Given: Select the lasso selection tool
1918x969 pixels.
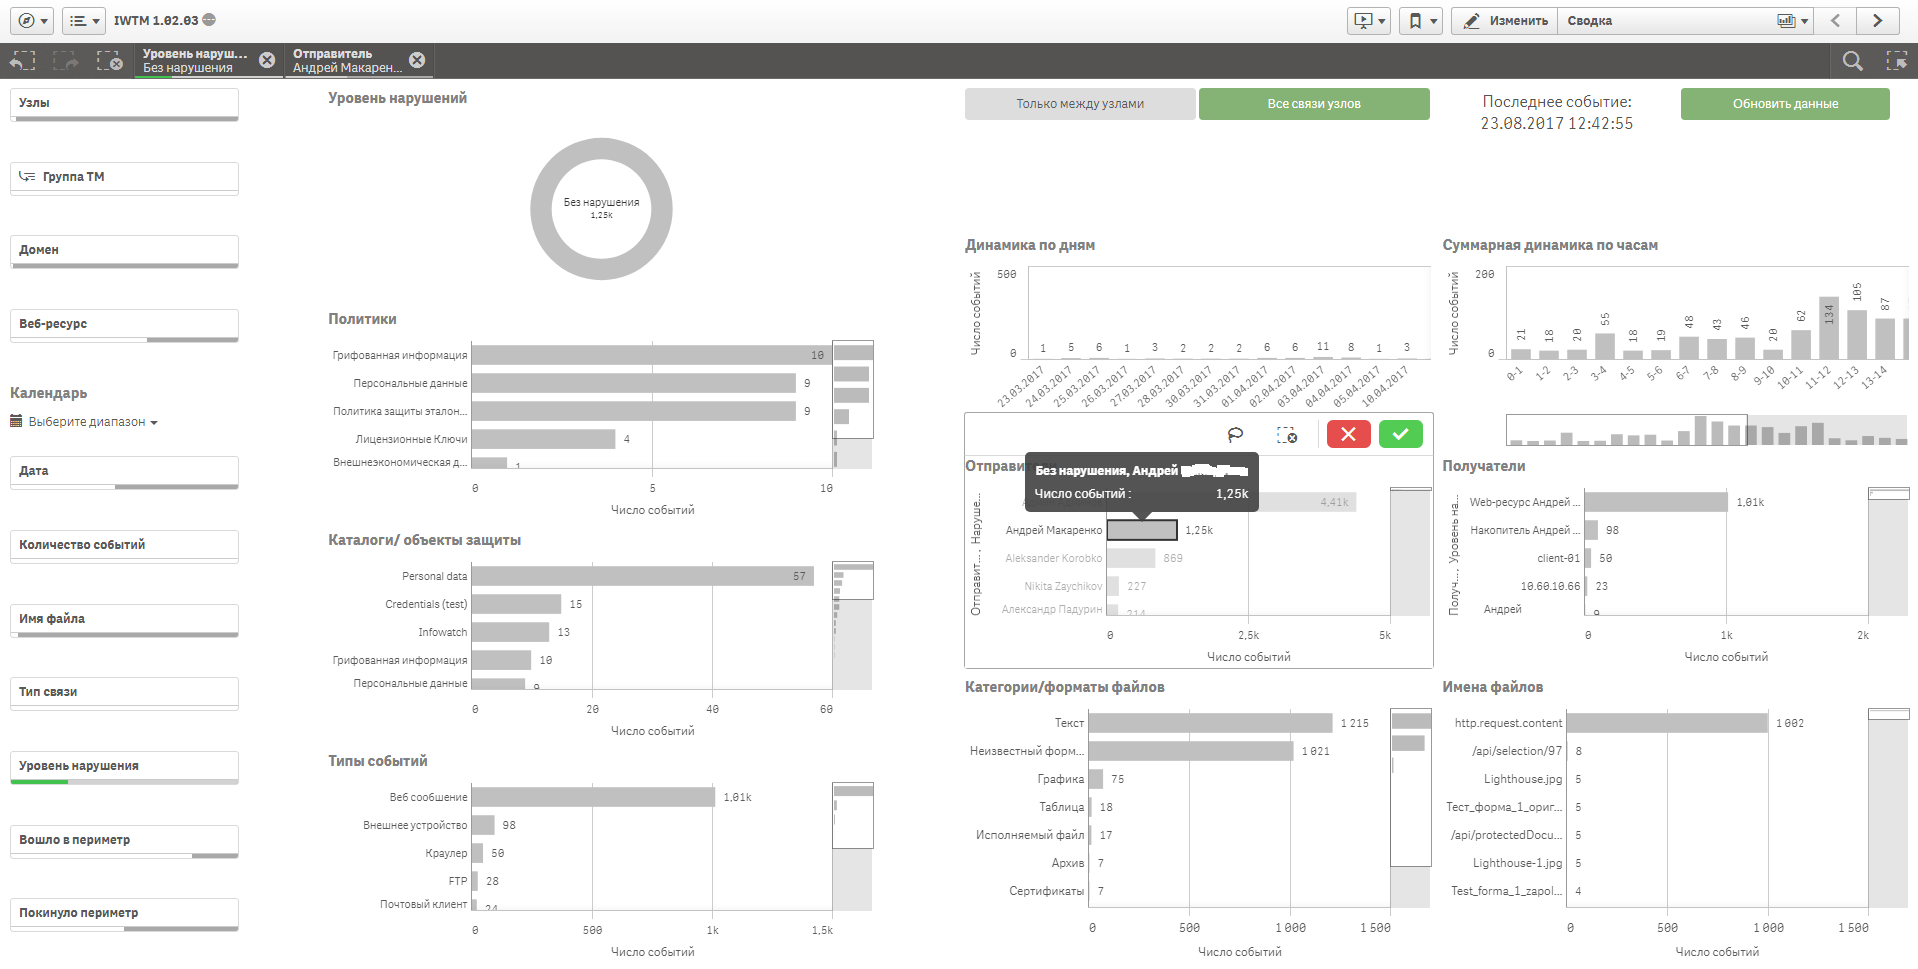Looking at the screenshot, I should pyautogui.click(x=1236, y=434).
